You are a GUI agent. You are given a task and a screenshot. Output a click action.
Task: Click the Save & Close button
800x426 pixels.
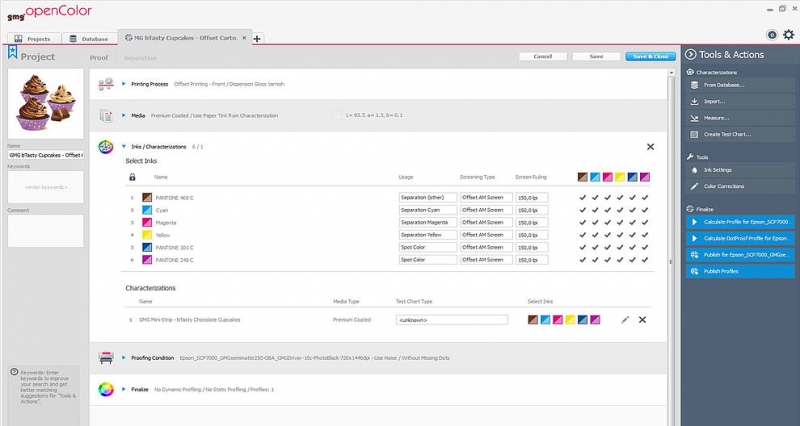click(651, 57)
